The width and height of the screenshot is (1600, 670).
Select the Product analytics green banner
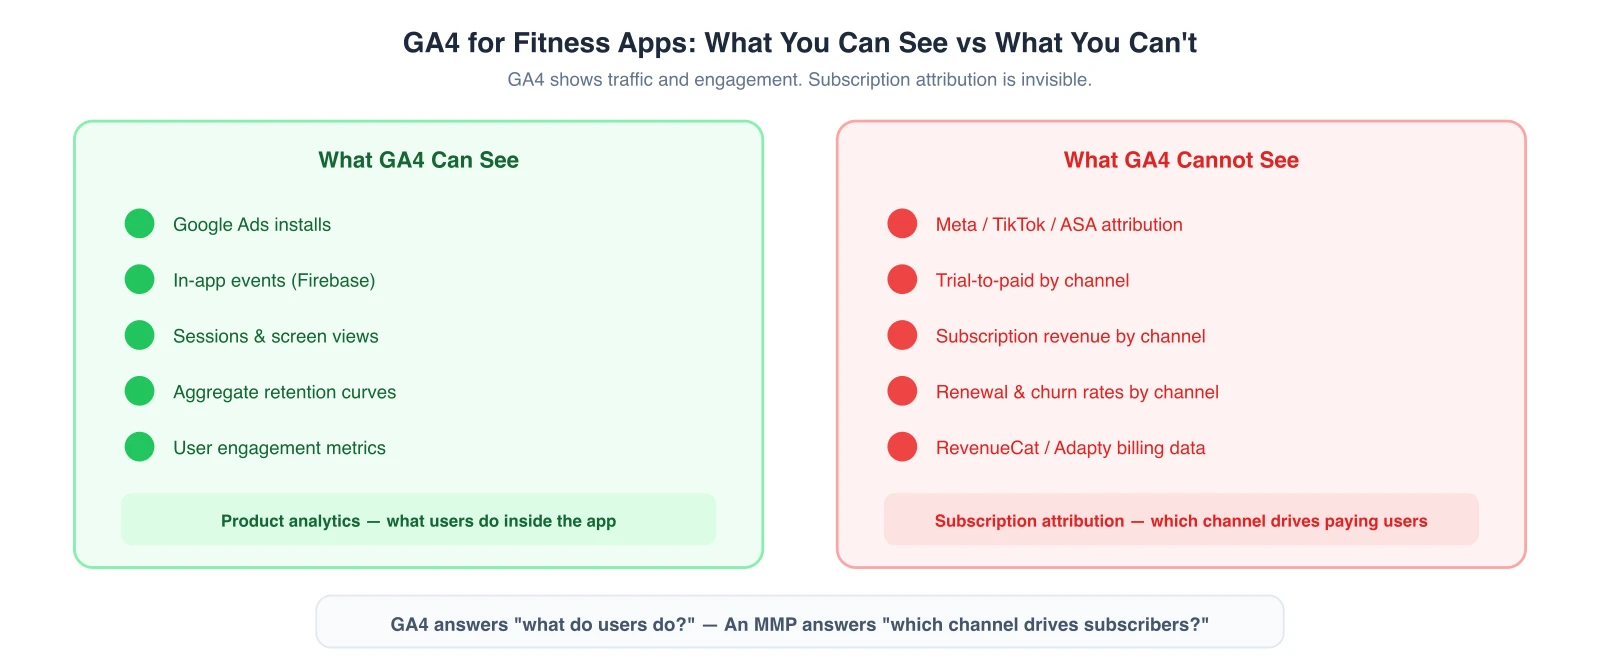point(418,520)
